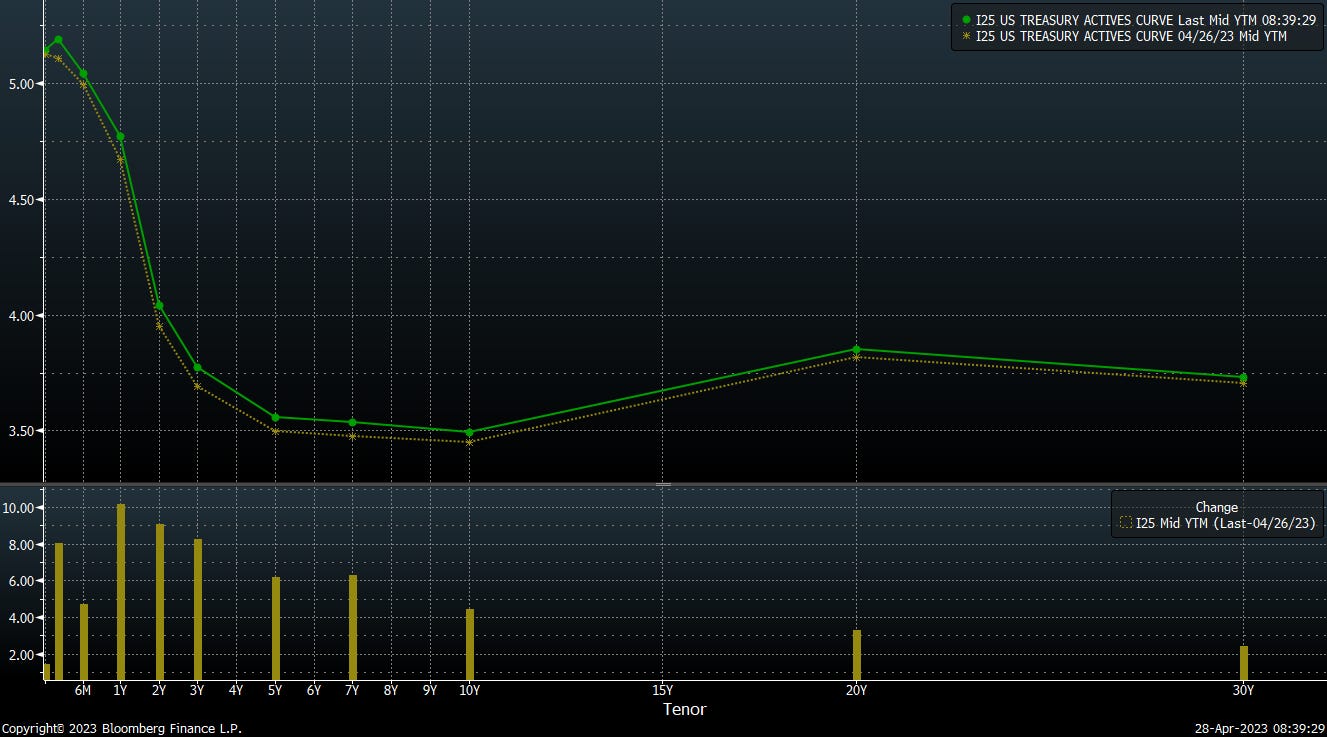Click the 10.00 change axis value
The height and width of the screenshot is (737, 1327).
(19, 508)
